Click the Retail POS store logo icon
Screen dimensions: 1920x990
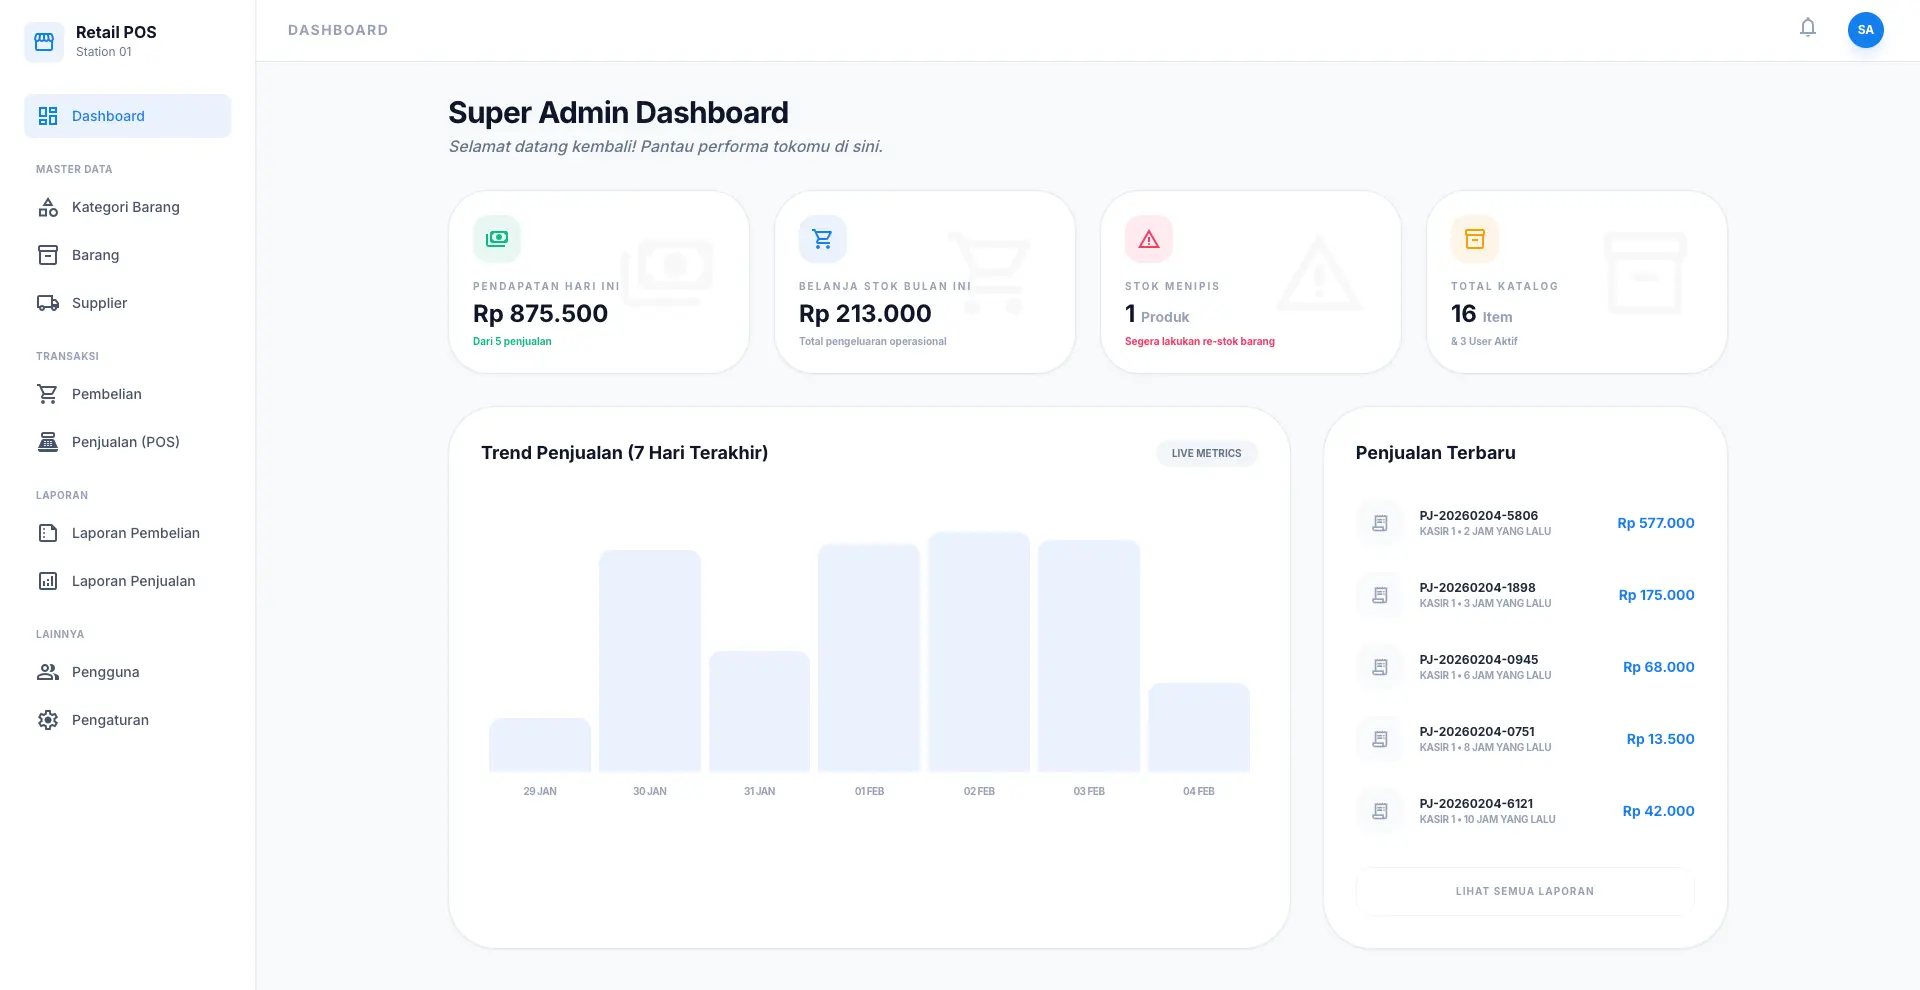[44, 42]
